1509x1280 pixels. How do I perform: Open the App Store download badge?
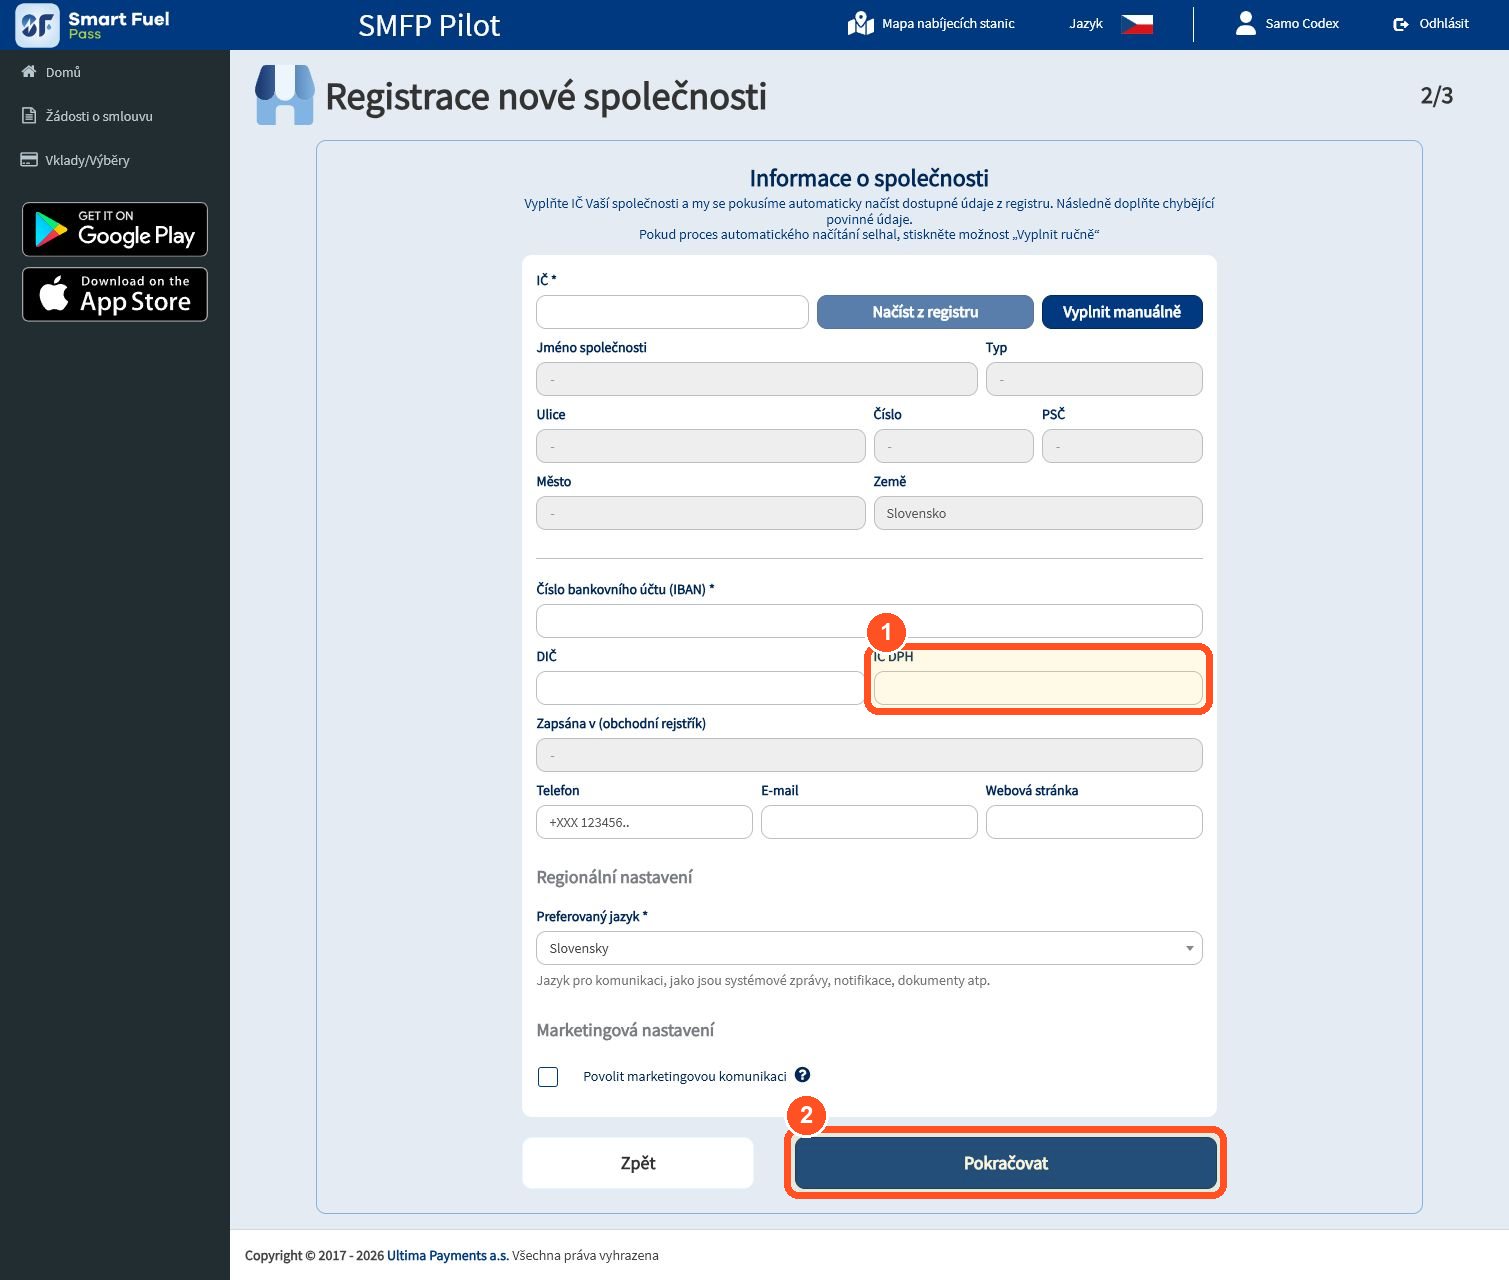click(x=115, y=294)
